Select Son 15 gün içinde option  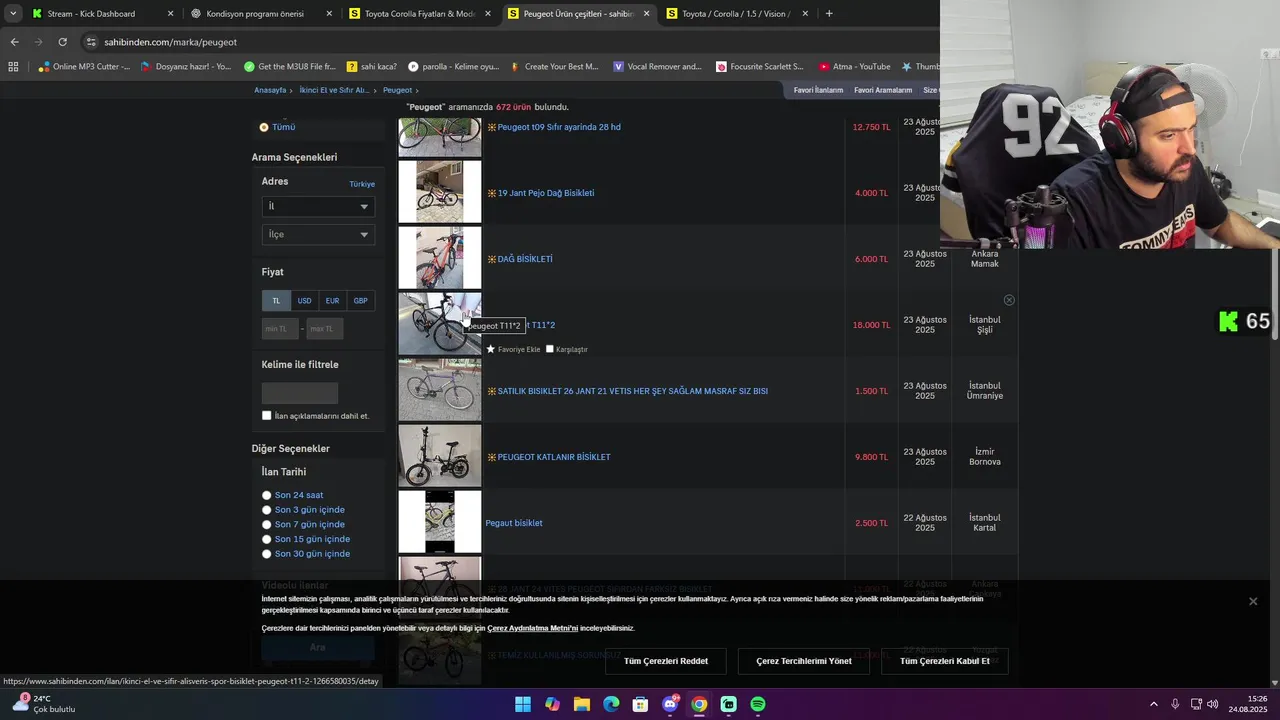pos(267,539)
